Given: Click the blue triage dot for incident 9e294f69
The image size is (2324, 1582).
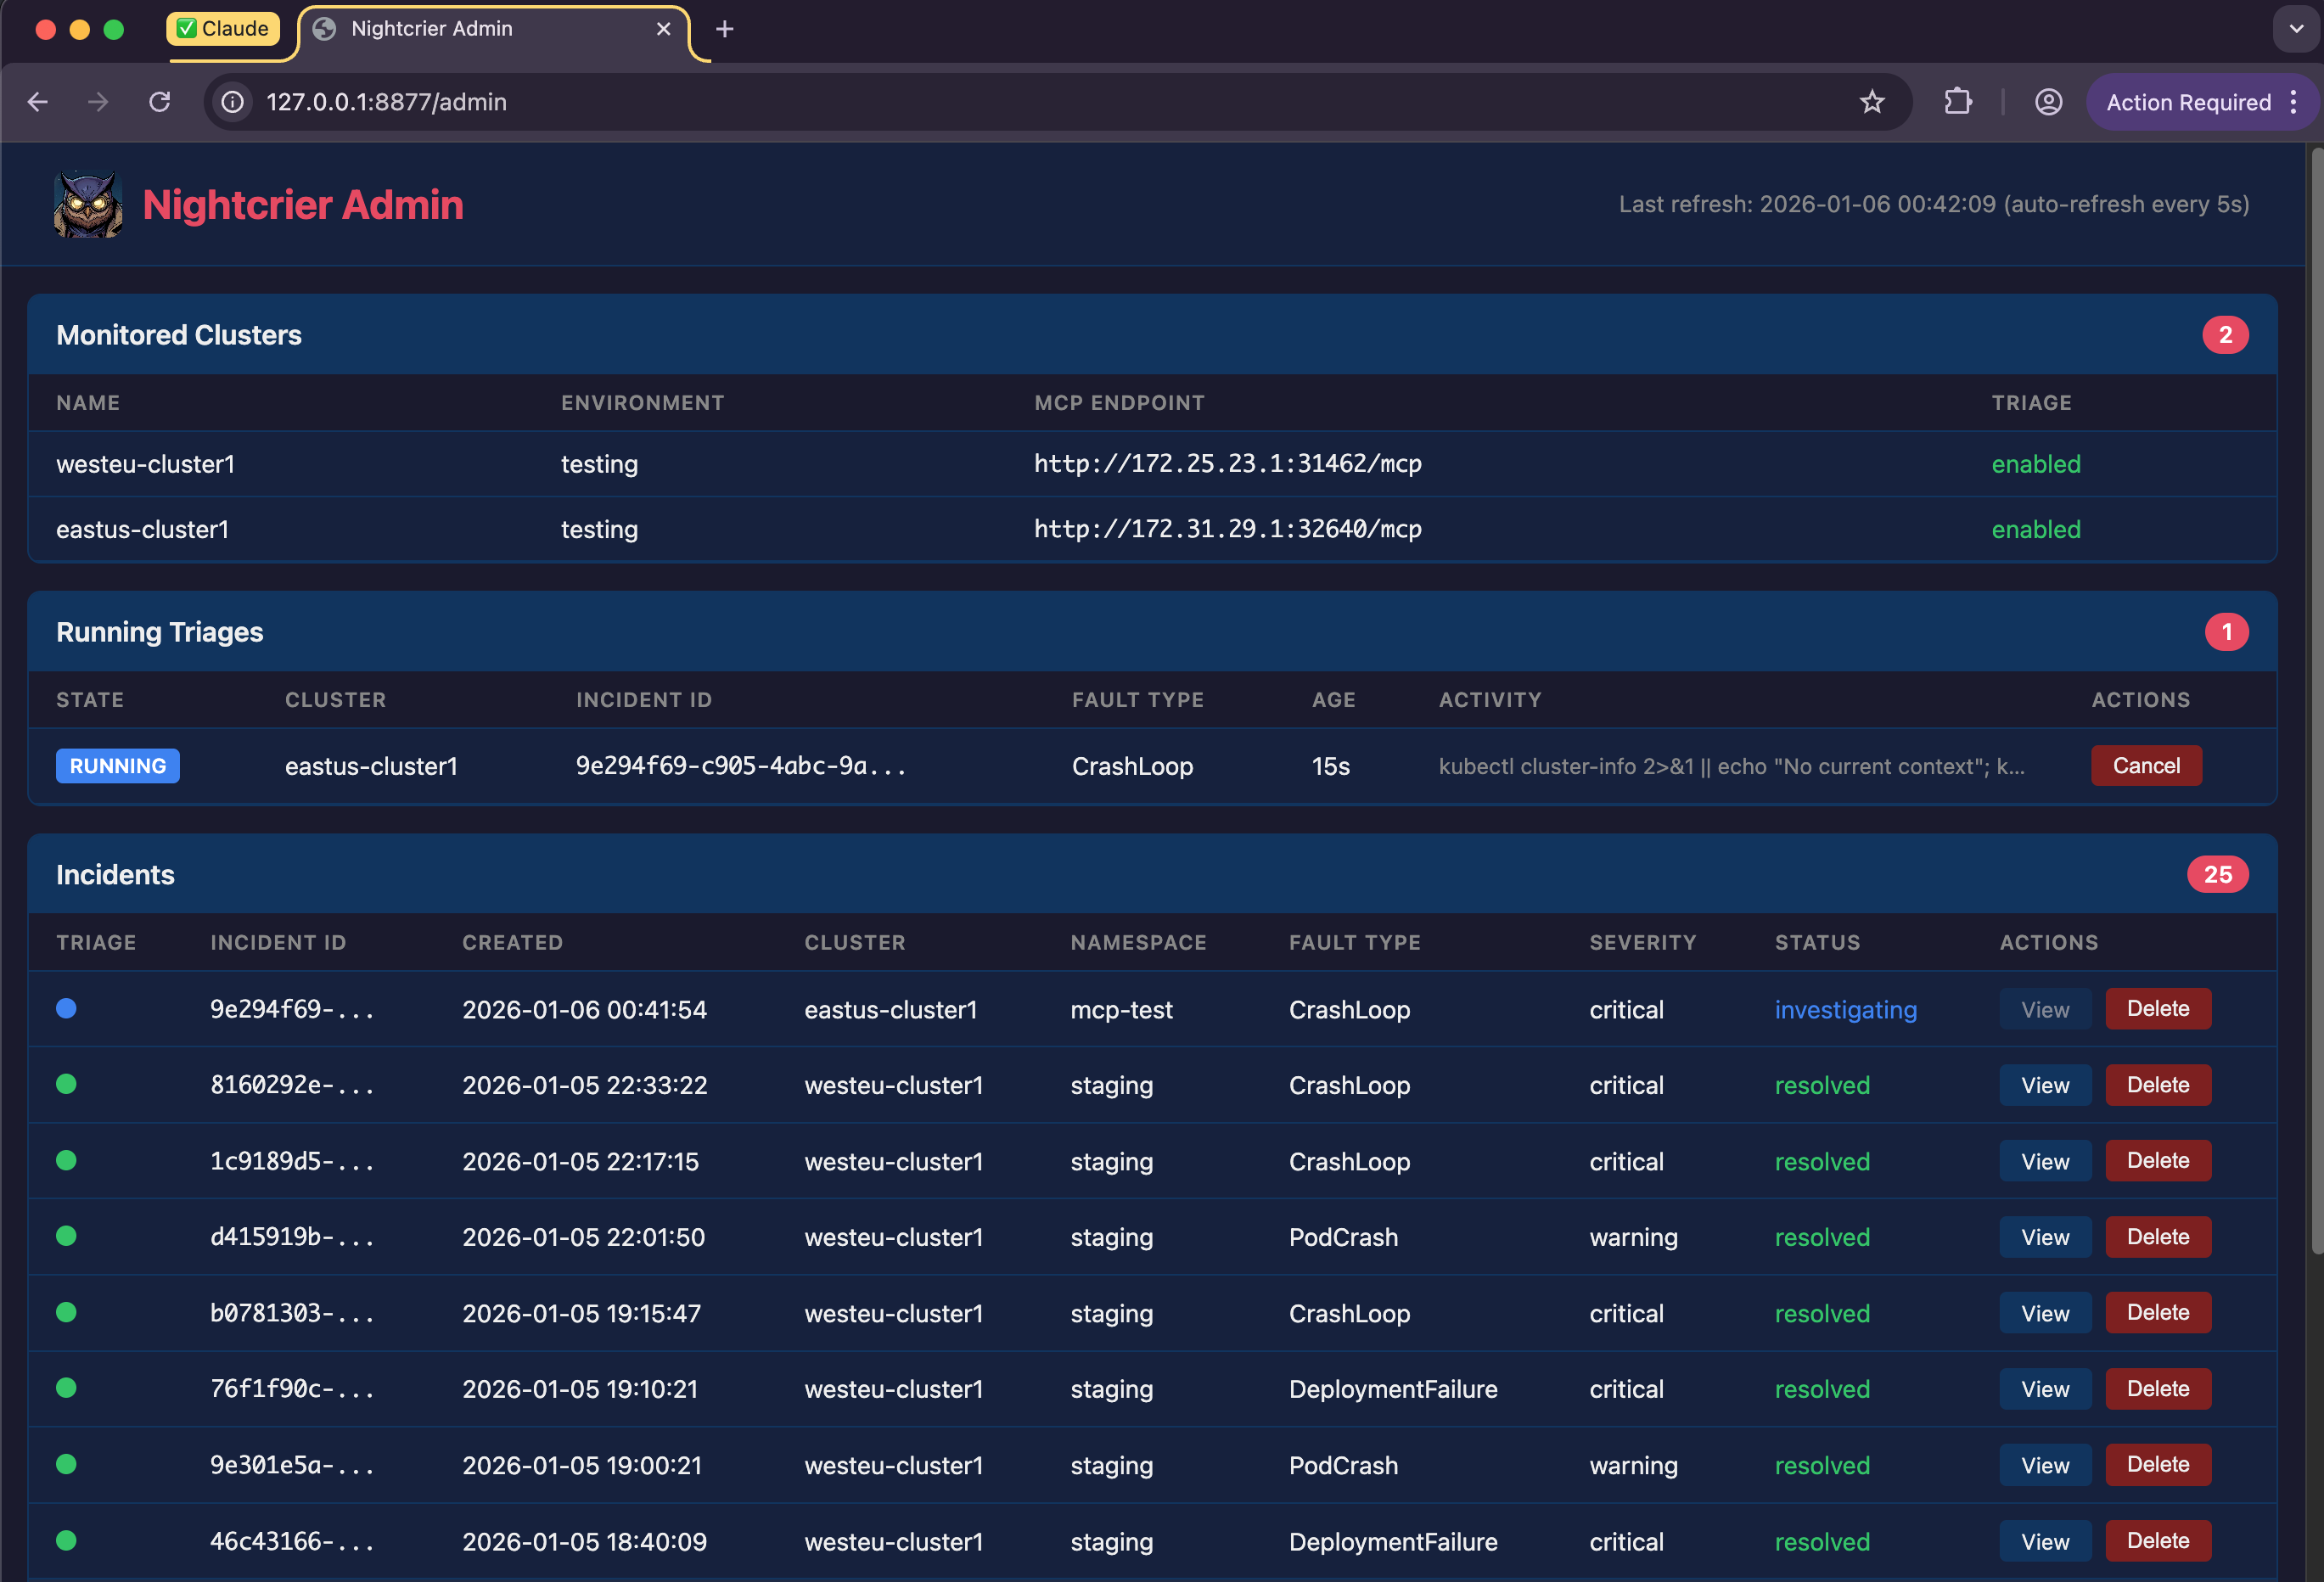Looking at the screenshot, I should (66, 1009).
